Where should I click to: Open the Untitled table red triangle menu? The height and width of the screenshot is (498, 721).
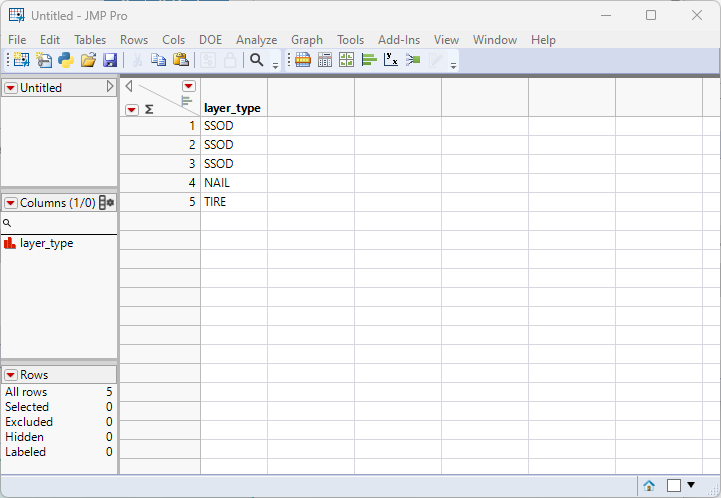[11, 87]
